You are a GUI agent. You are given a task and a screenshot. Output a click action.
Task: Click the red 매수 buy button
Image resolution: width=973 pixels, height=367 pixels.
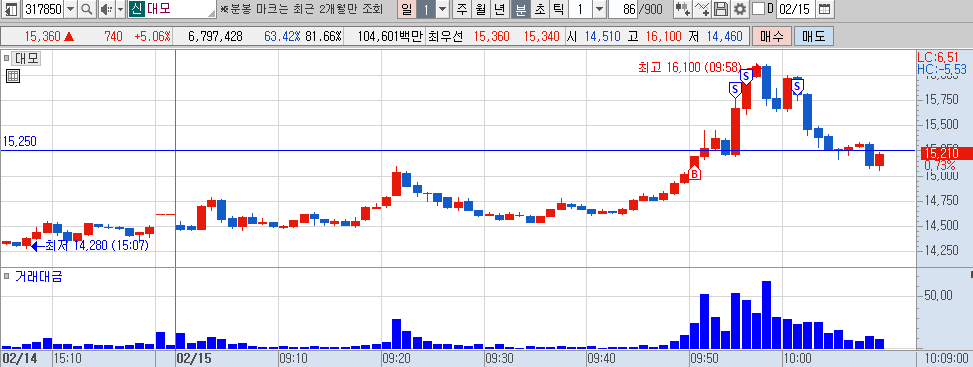coord(771,37)
